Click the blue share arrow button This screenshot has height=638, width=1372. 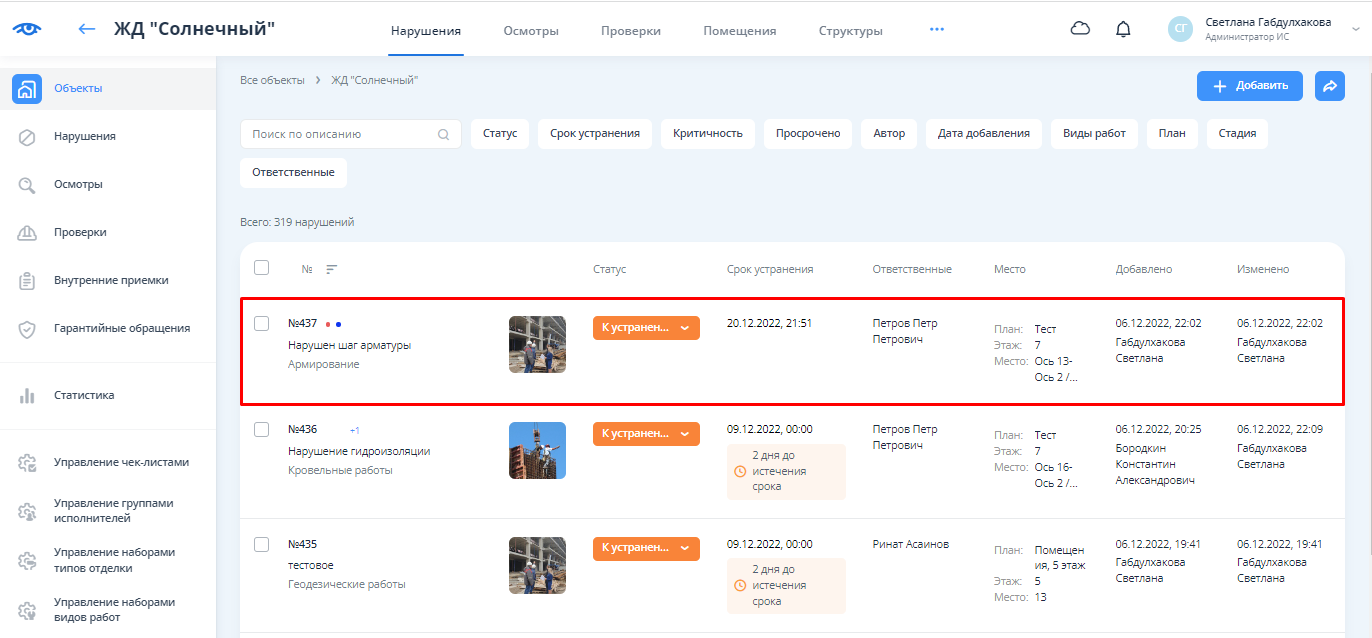(x=1329, y=87)
